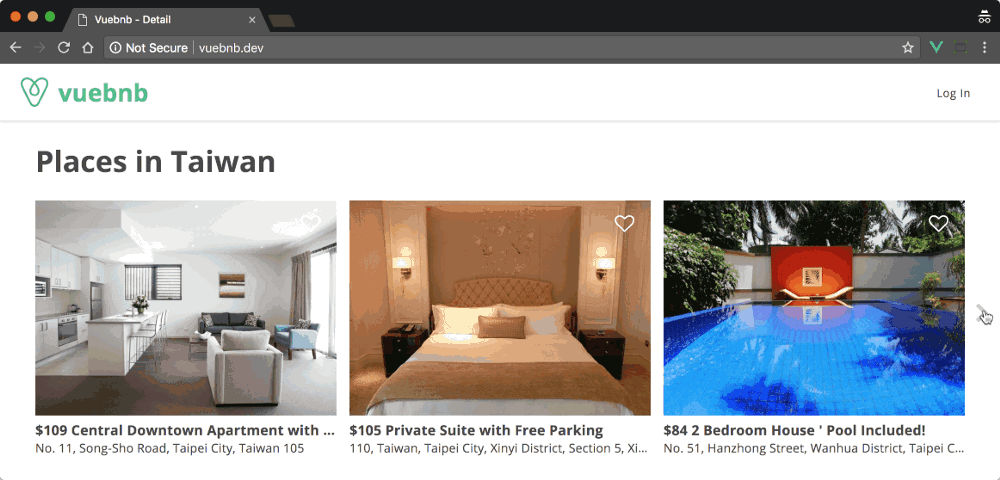1000x480 pixels.
Task: Click the vuebnb logo icon
Action: click(34, 92)
